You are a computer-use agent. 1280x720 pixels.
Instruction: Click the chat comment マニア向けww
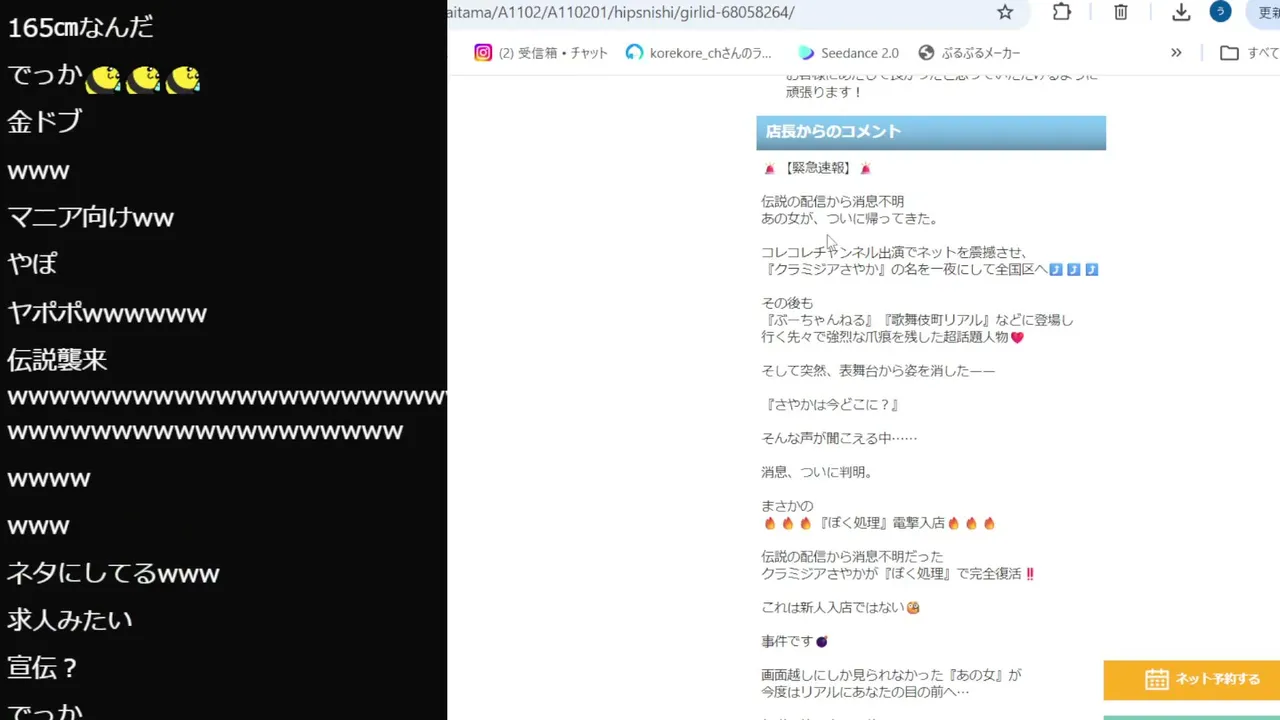[x=91, y=217]
